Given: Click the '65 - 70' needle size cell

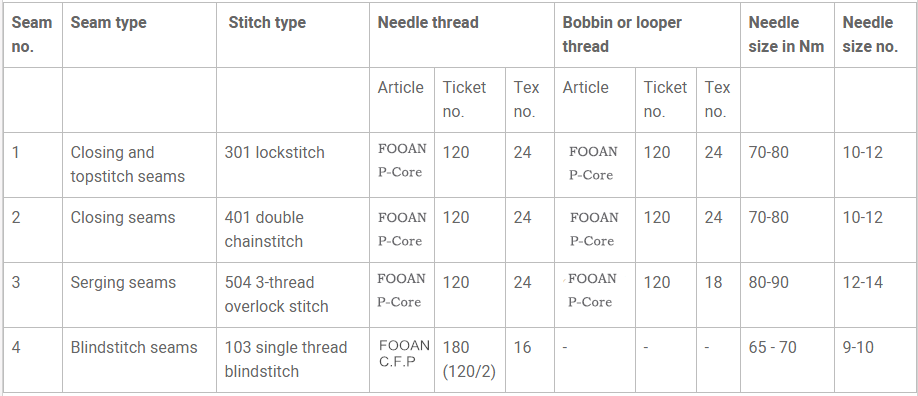Looking at the screenshot, I should click(x=787, y=360).
